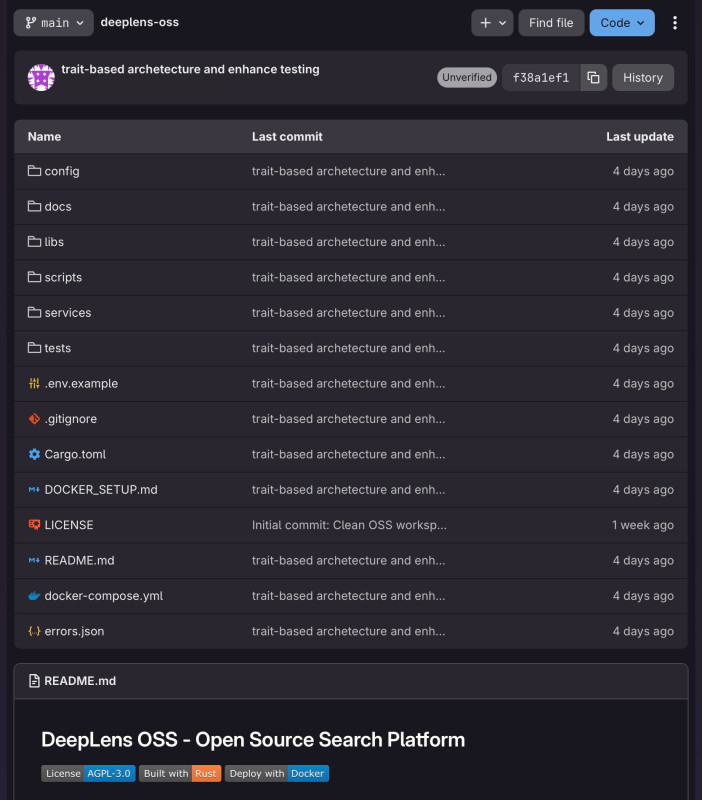Click the config folder icon
This screenshot has height=800, width=702.
pos(34,171)
